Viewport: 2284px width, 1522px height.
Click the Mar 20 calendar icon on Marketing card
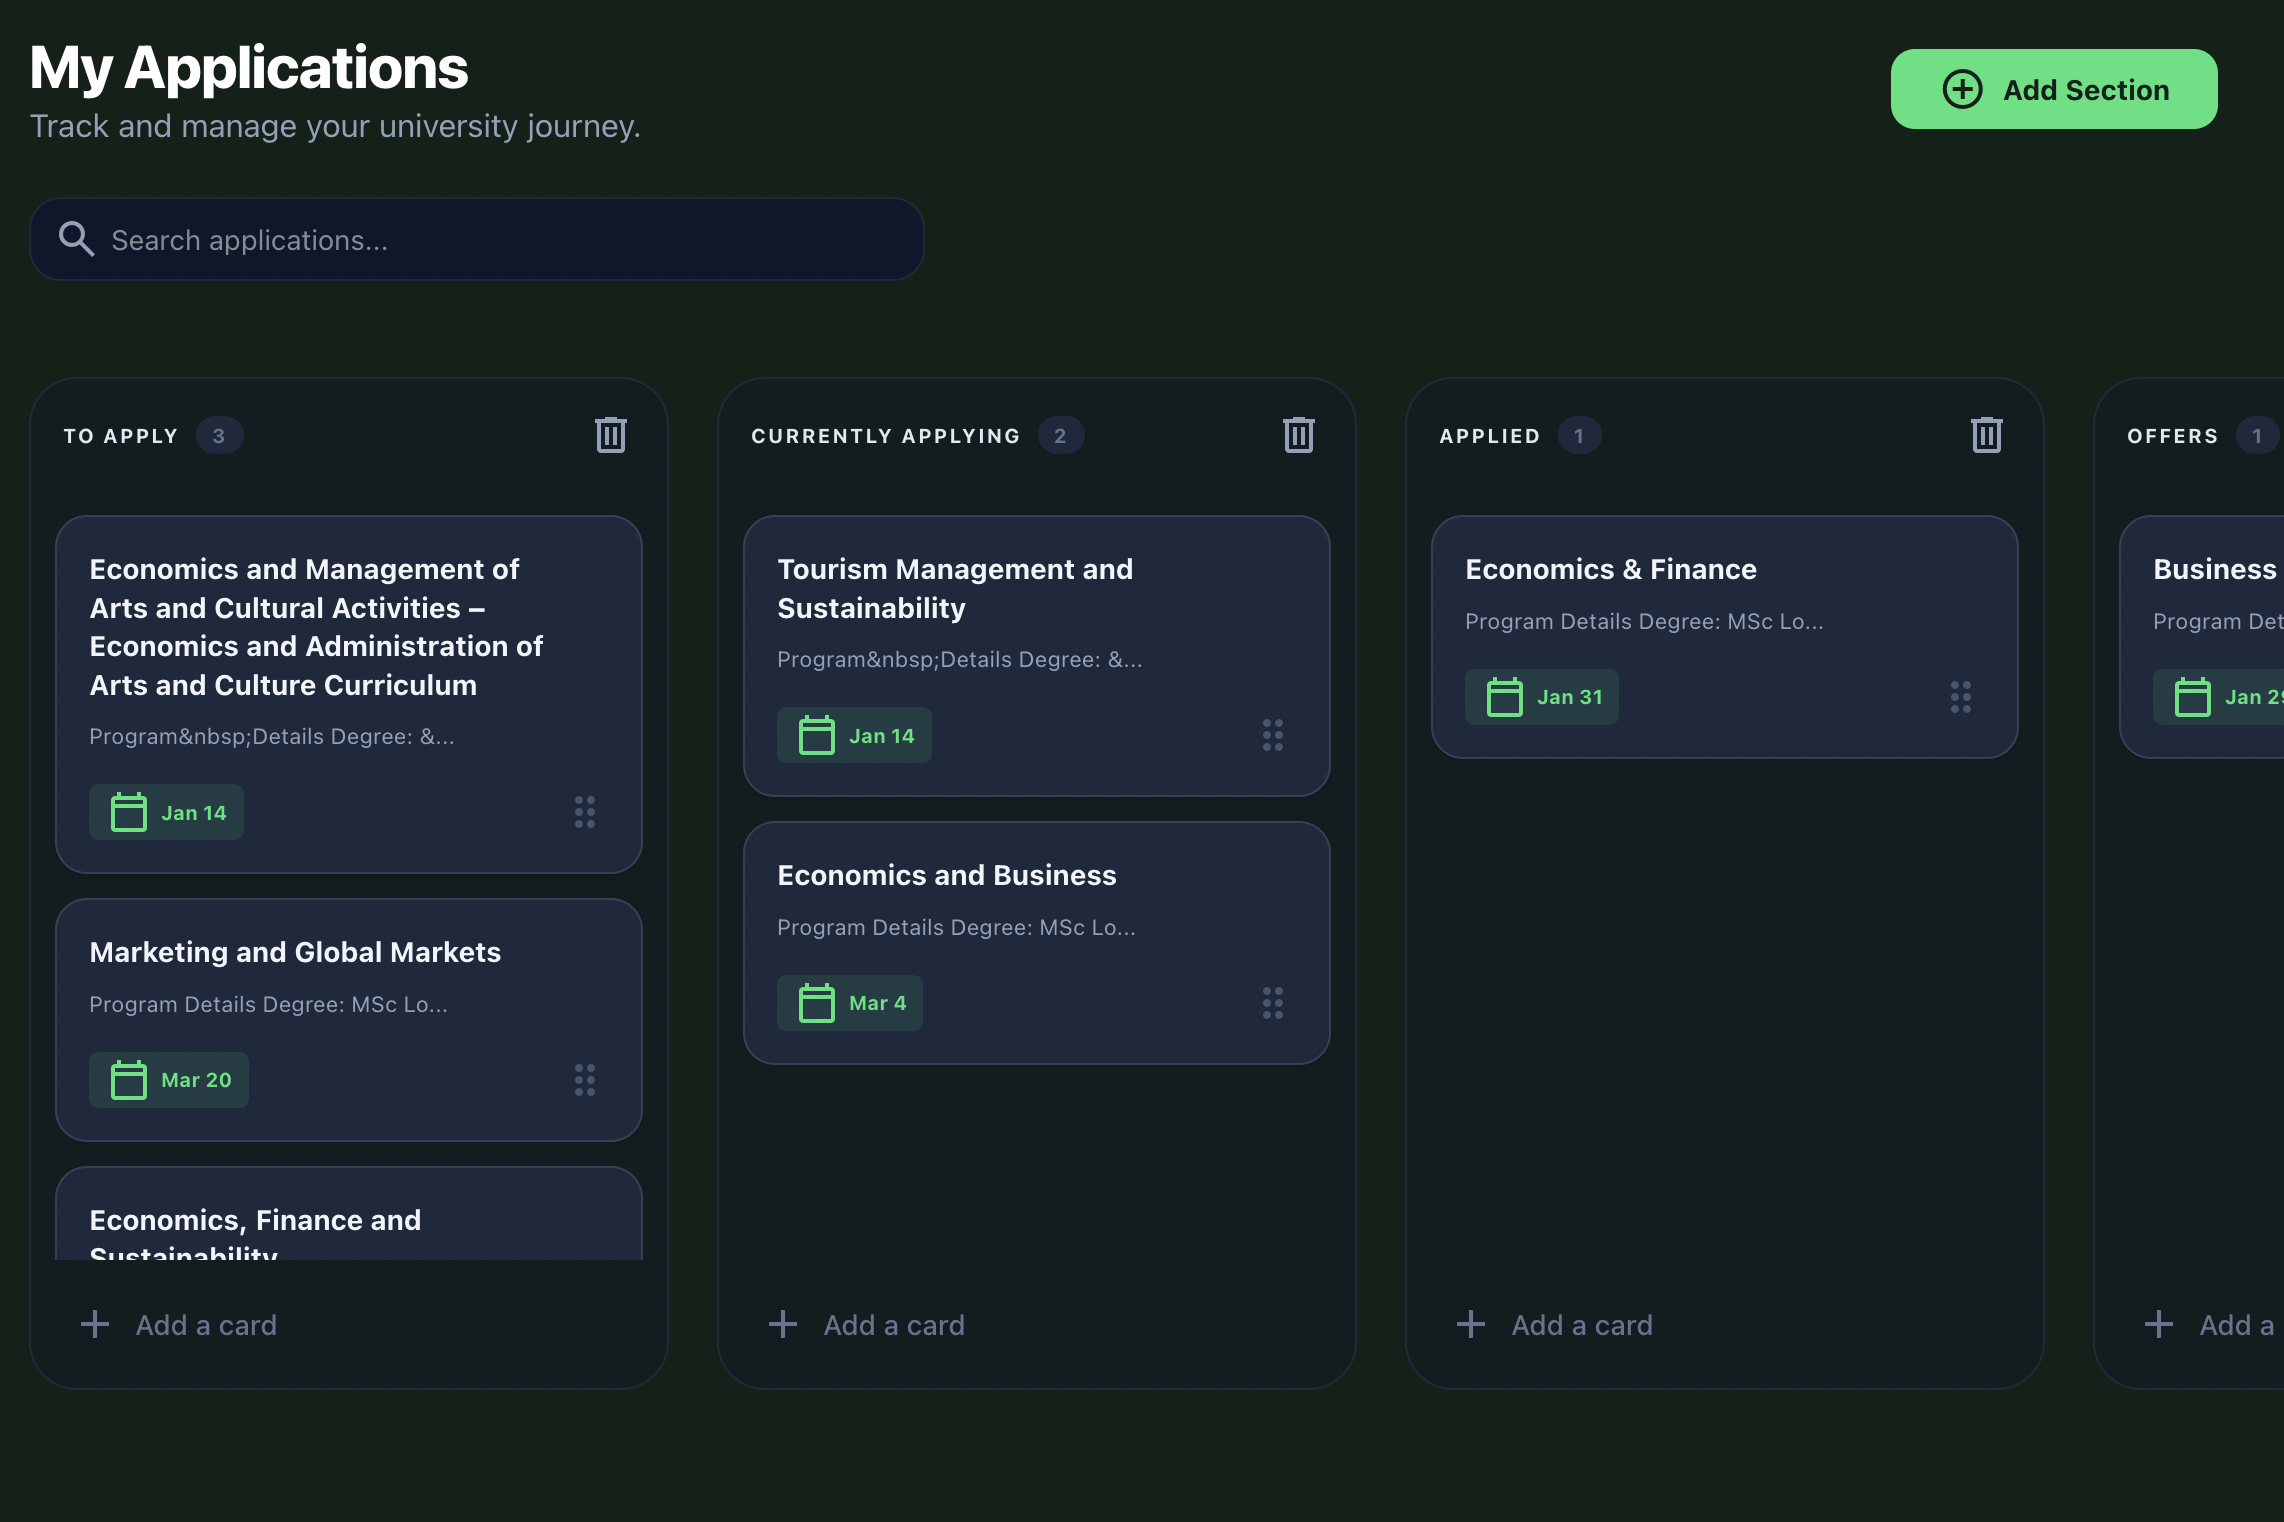[128, 1080]
